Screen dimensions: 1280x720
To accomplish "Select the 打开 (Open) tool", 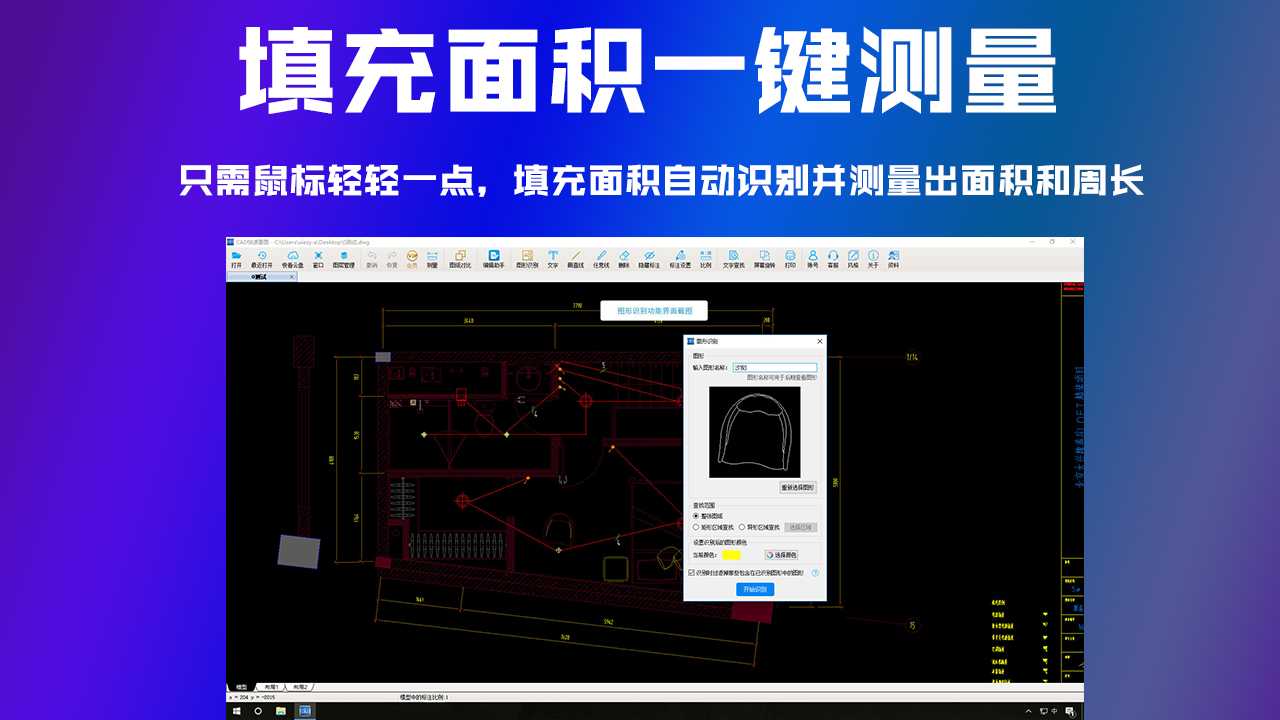I will coord(236,260).
